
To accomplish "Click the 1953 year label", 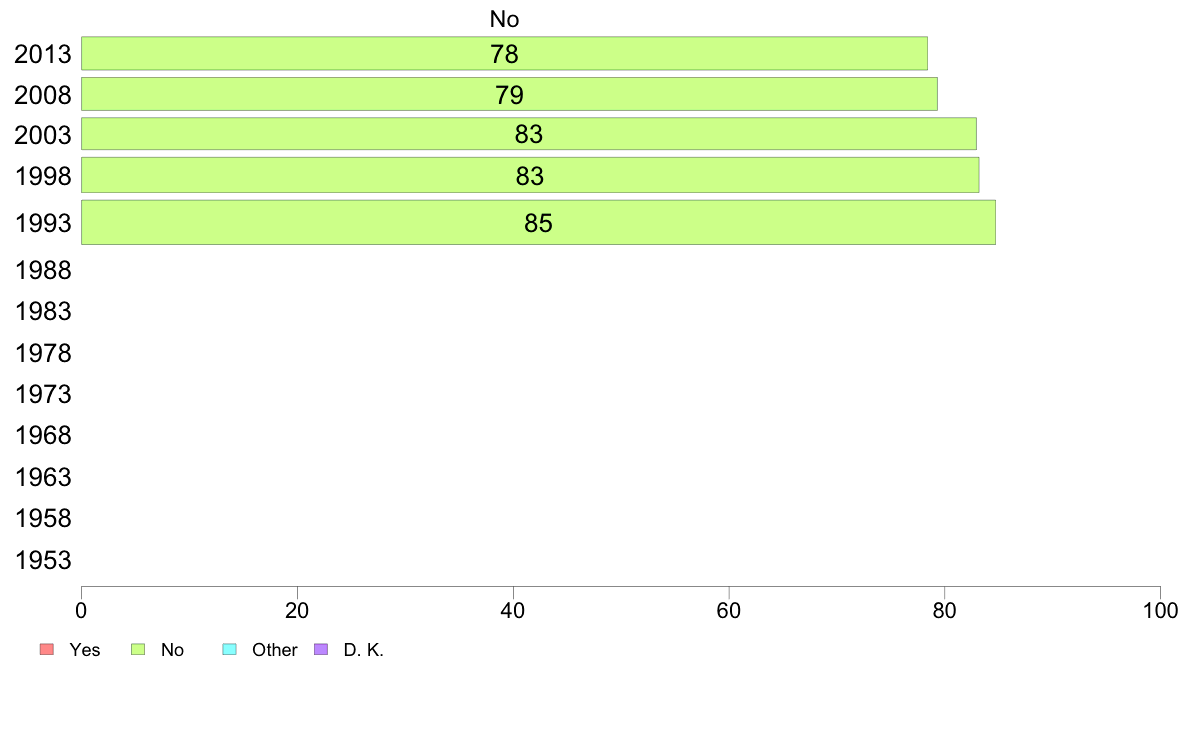I will pyautogui.click(x=43, y=560).
